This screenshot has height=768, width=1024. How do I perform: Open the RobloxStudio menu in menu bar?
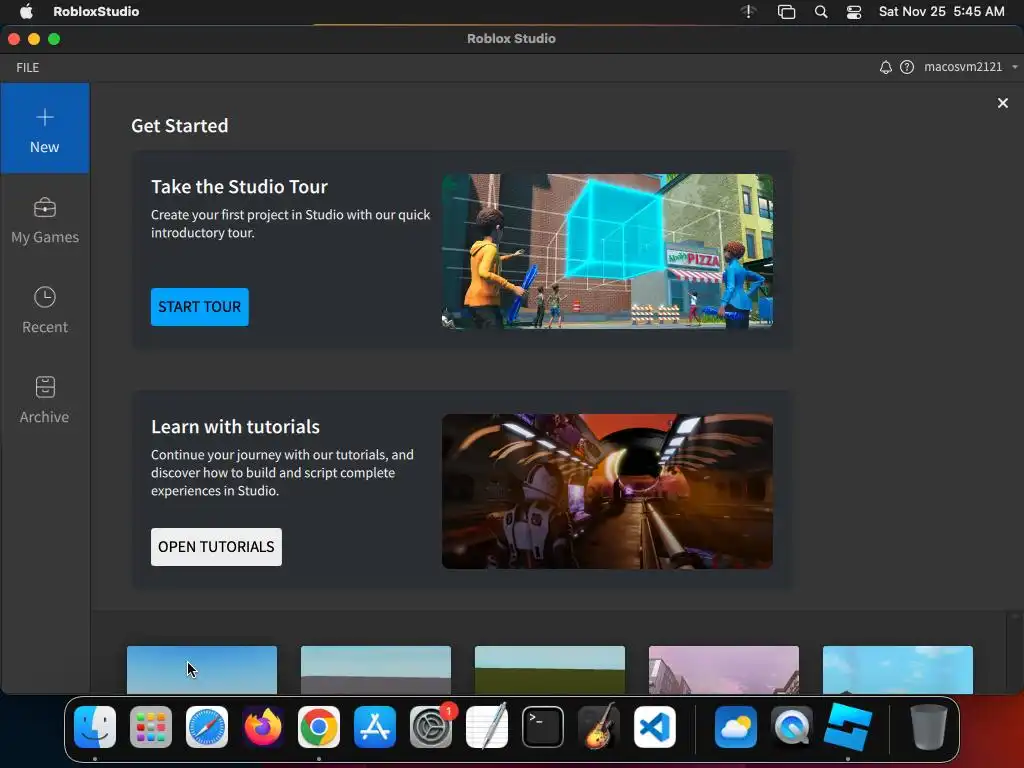96,11
